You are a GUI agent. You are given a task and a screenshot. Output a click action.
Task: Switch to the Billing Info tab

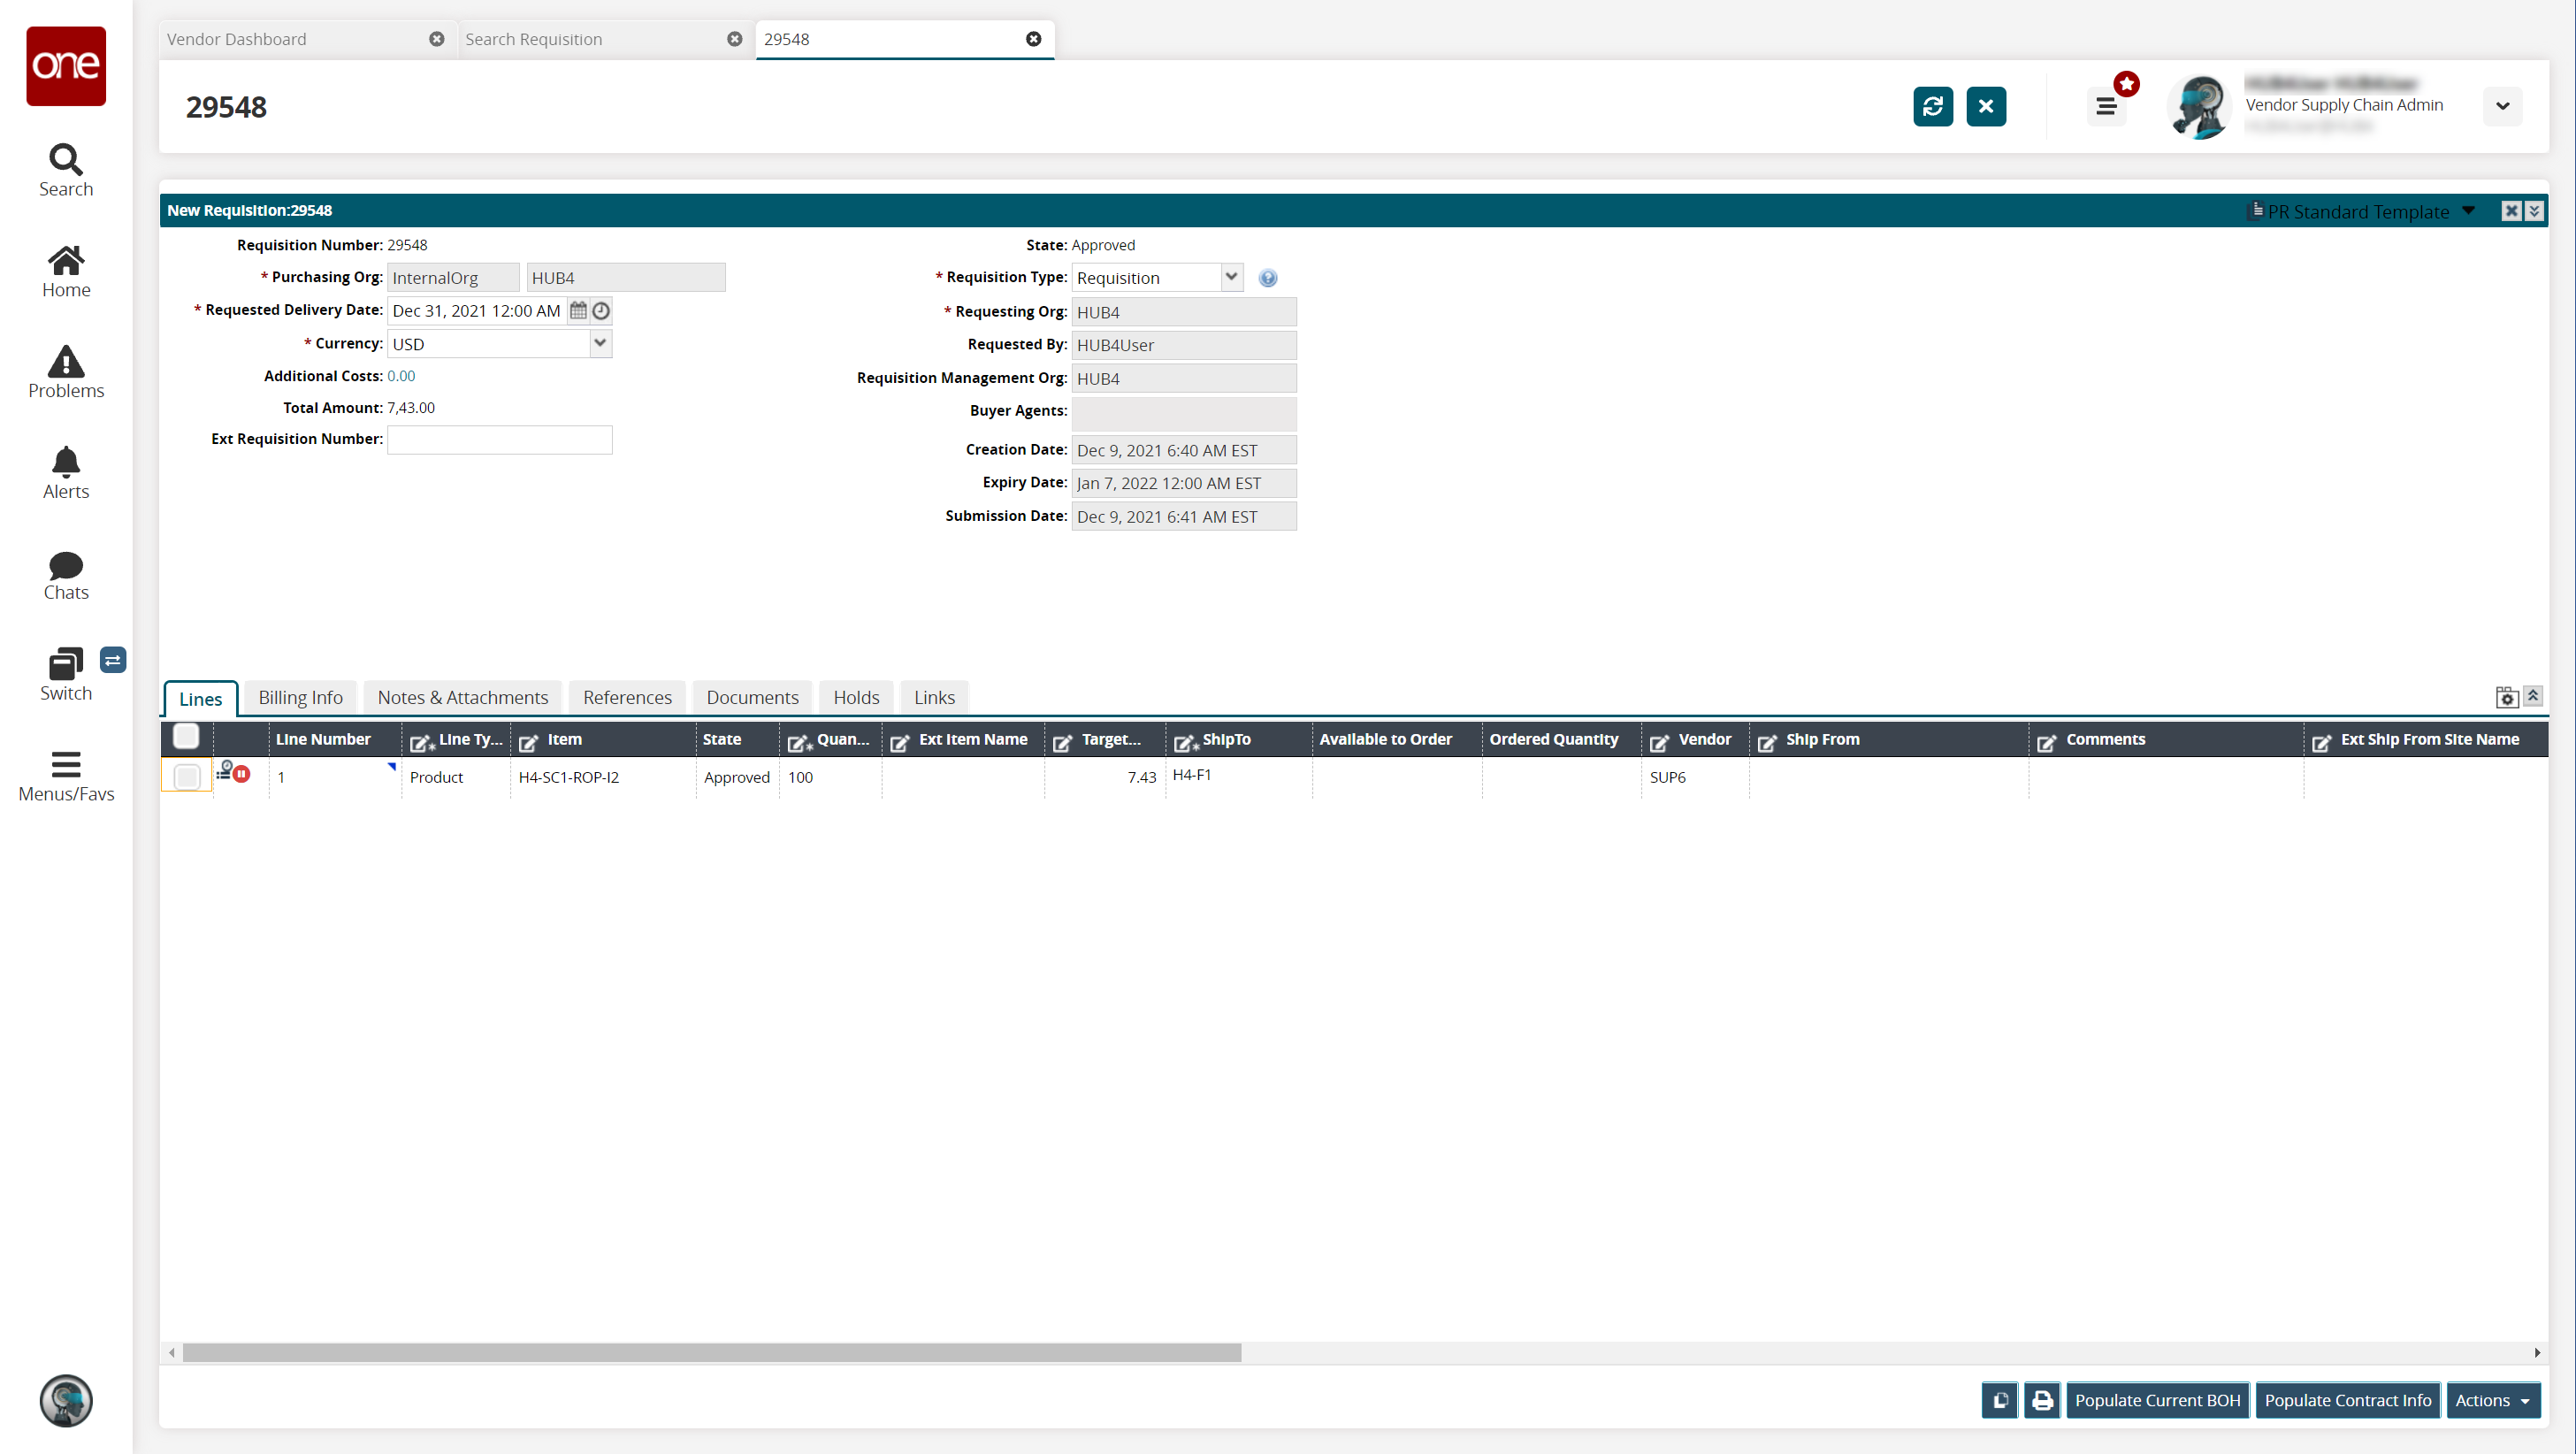click(300, 697)
